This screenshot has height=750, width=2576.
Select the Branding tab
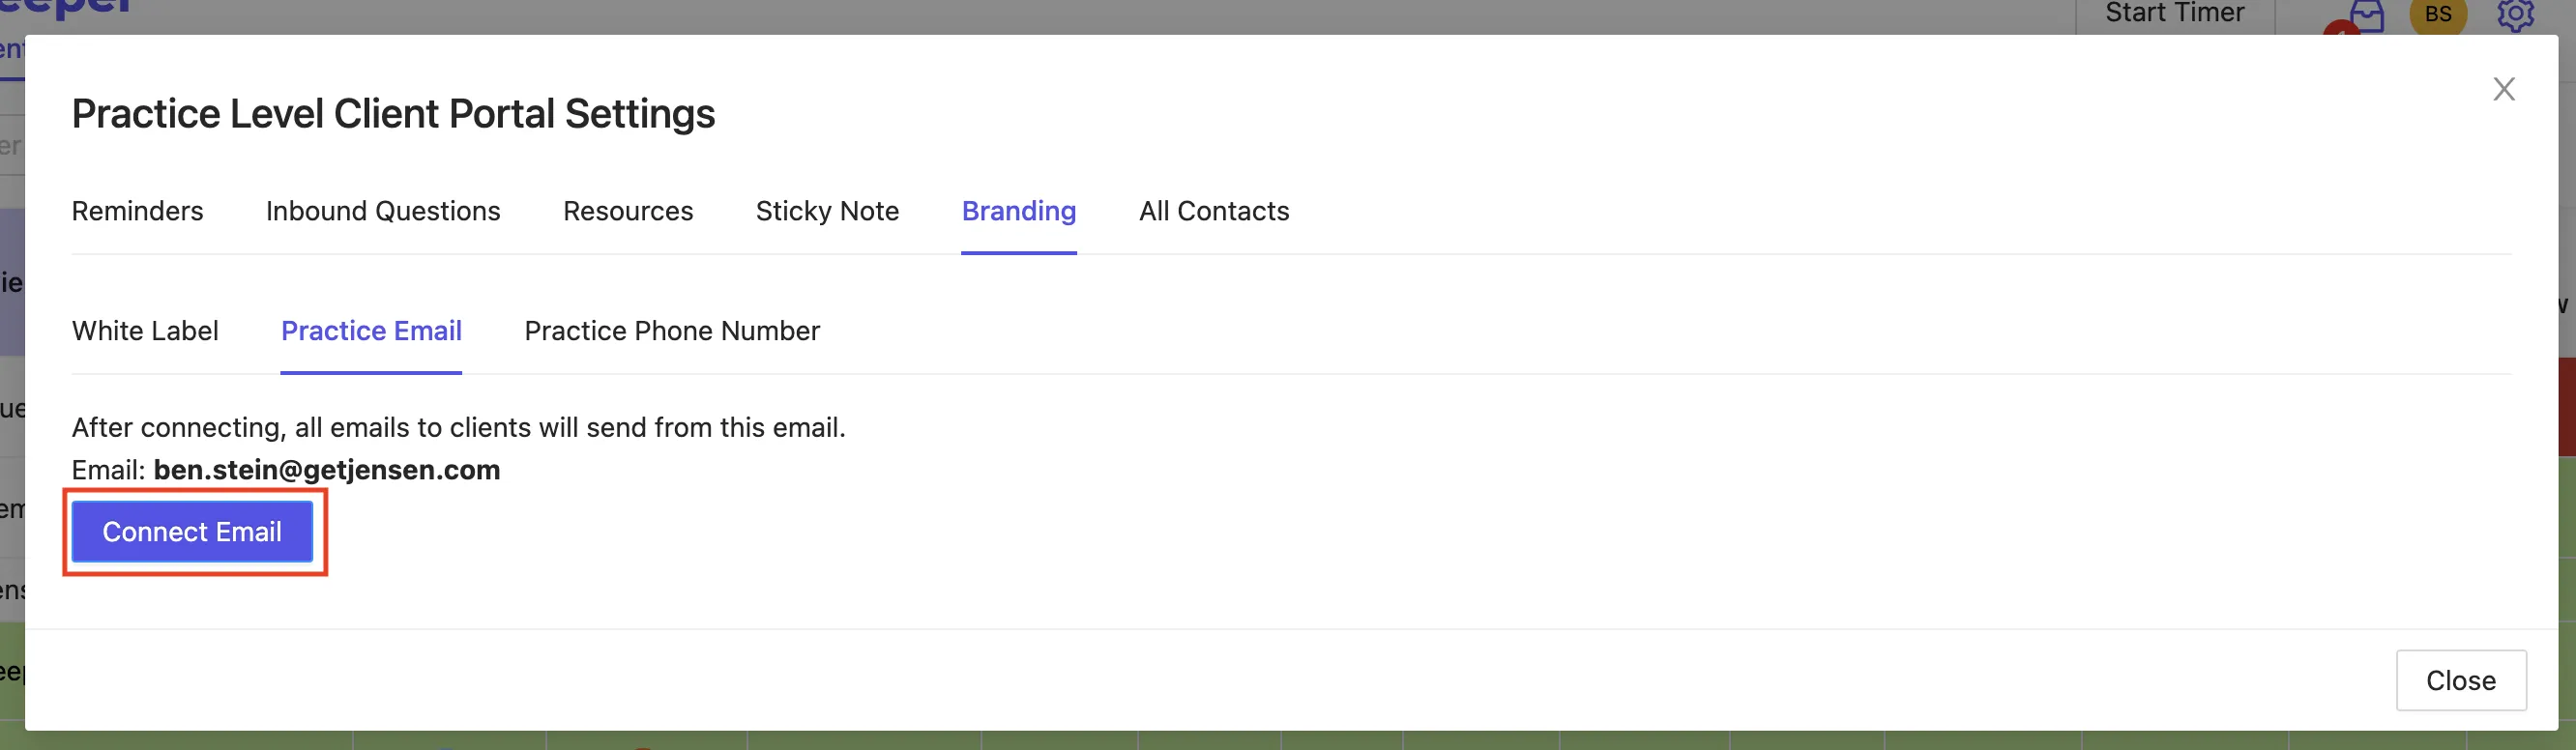pyautogui.click(x=1019, y=212)
